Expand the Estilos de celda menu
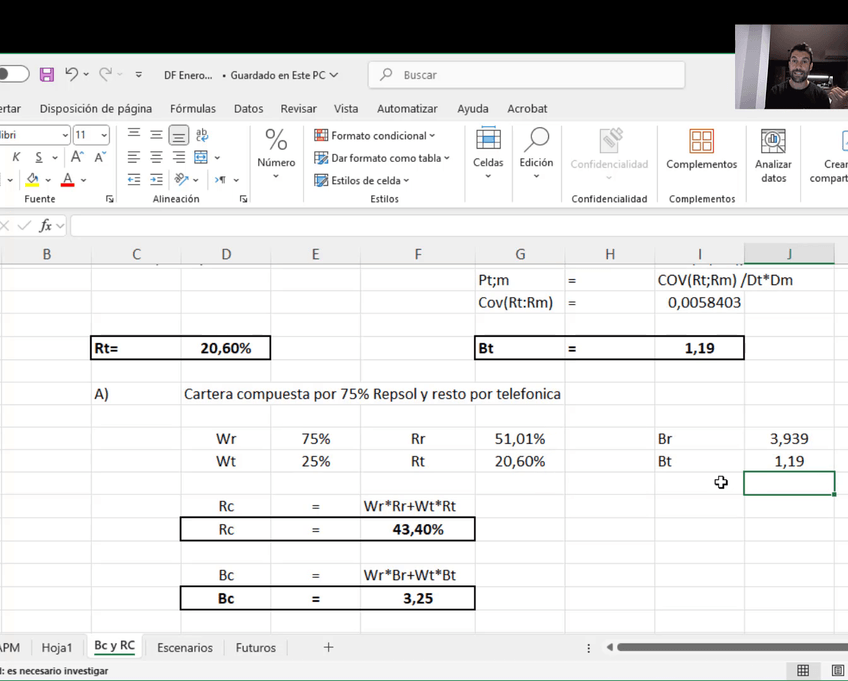This screenshot has width=848, height=681. coord(361,181)
